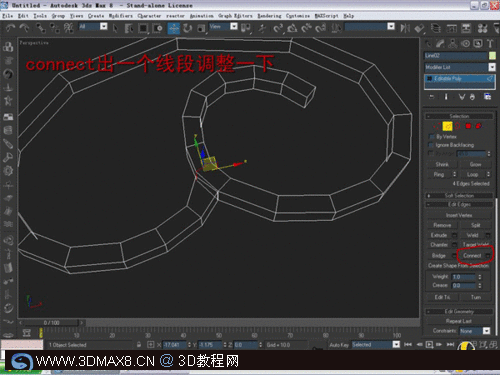This screenshot has width=500, height=375.
Task: Open the Utilities command panel tab
Action: point(490,43)
